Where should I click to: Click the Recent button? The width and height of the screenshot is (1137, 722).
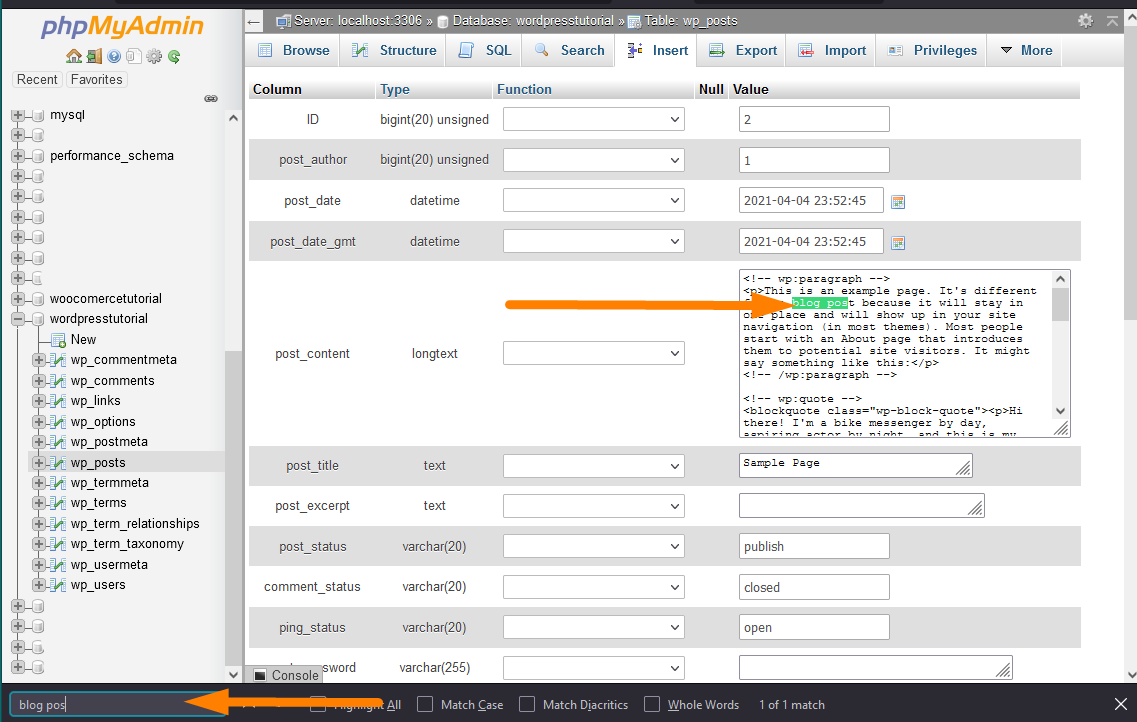tap(37, 80)
